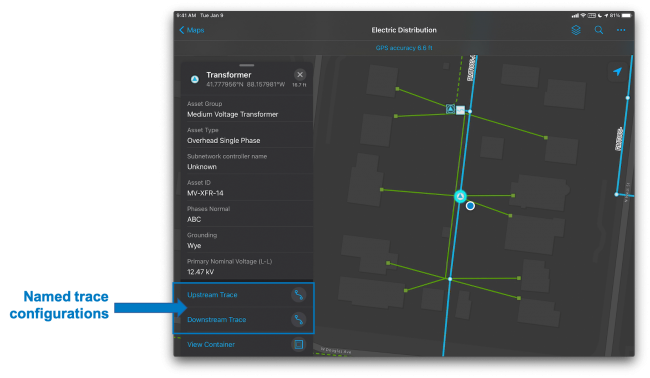Screen dimensions: 650x378
Task: Select the upper transformer symbol on map
Action: [450, 109]
